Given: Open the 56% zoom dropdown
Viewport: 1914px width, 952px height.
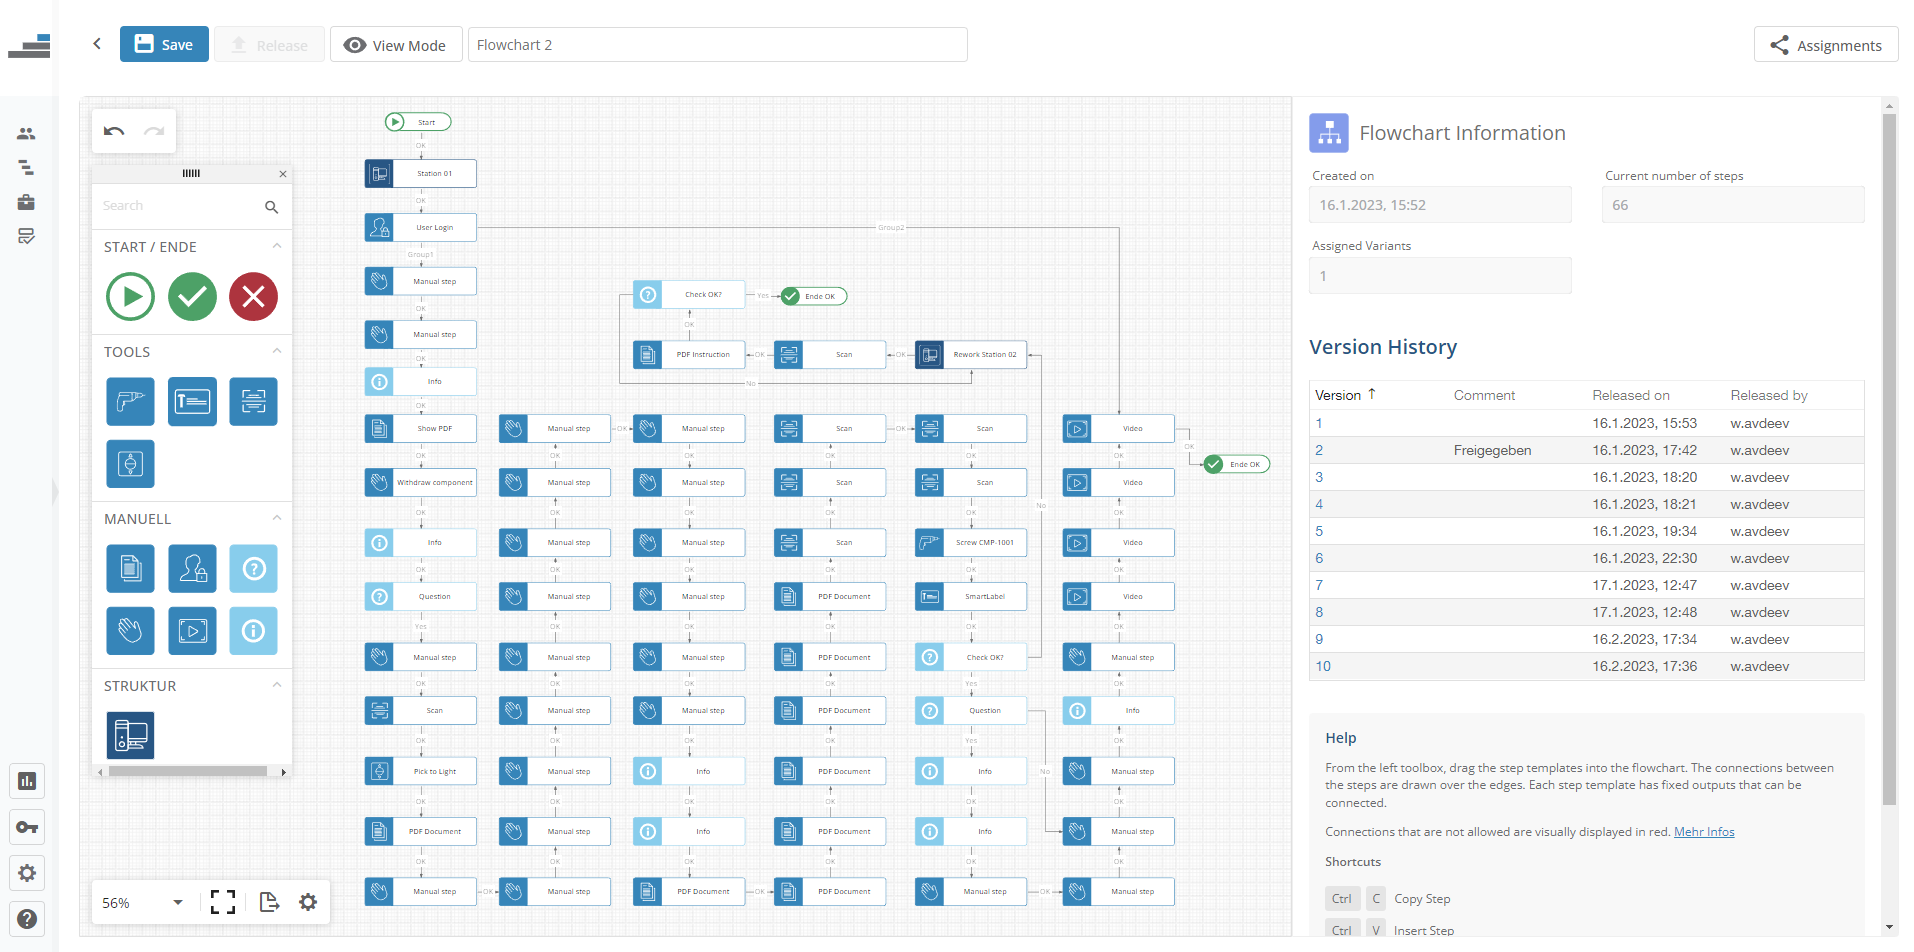Looking at the screenshot, I should [x=177, y=902].
